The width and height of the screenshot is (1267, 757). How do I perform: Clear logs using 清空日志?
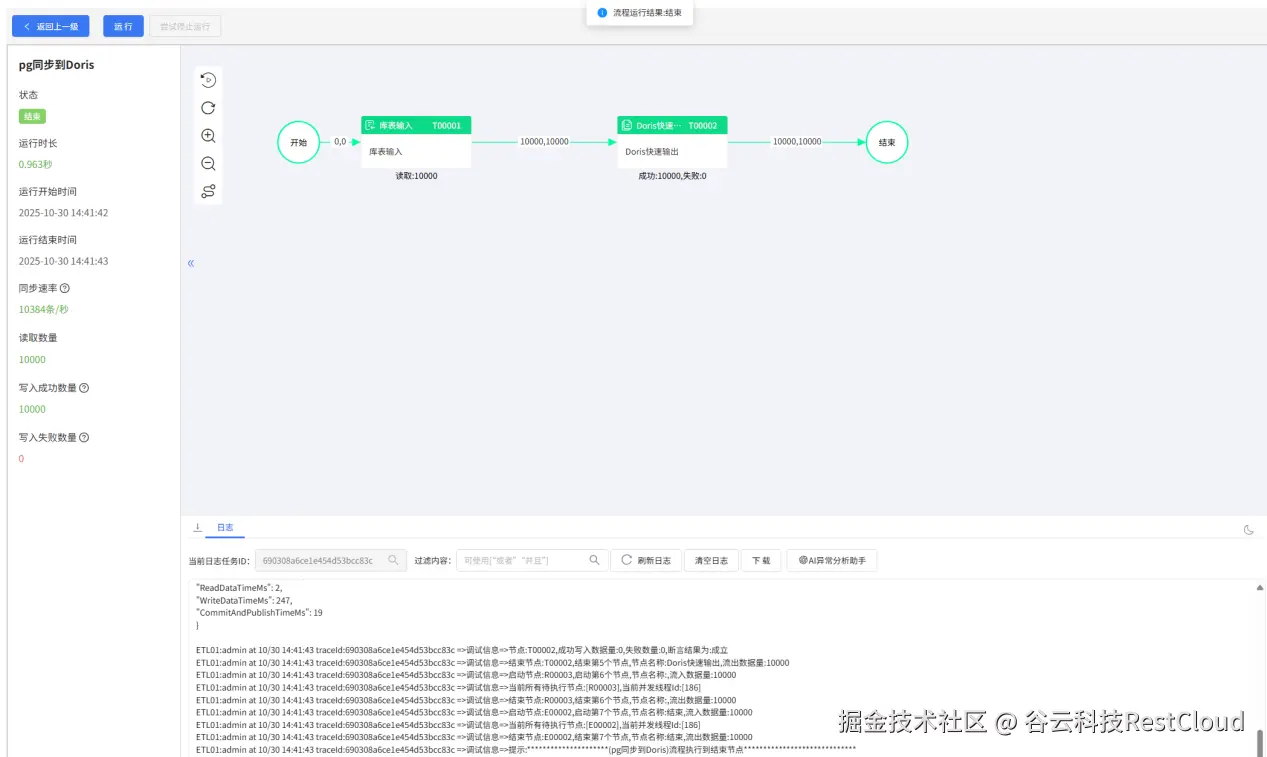(x=711, y=560)
